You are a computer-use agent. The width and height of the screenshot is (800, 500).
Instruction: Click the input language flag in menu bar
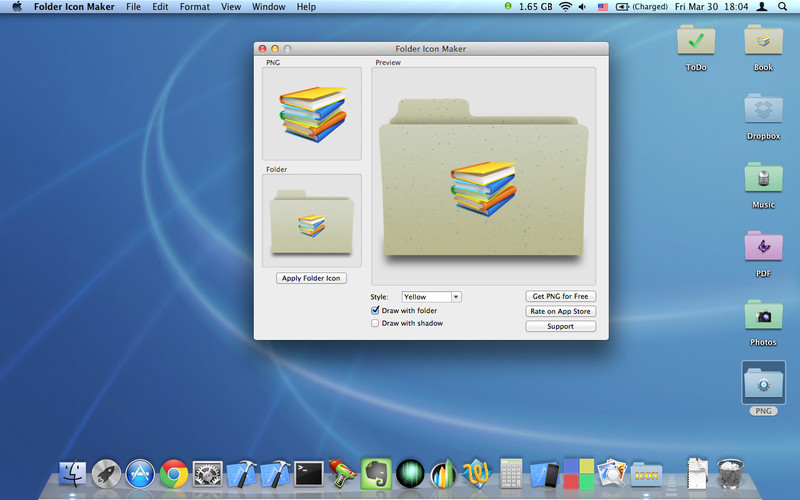point(603,7)
